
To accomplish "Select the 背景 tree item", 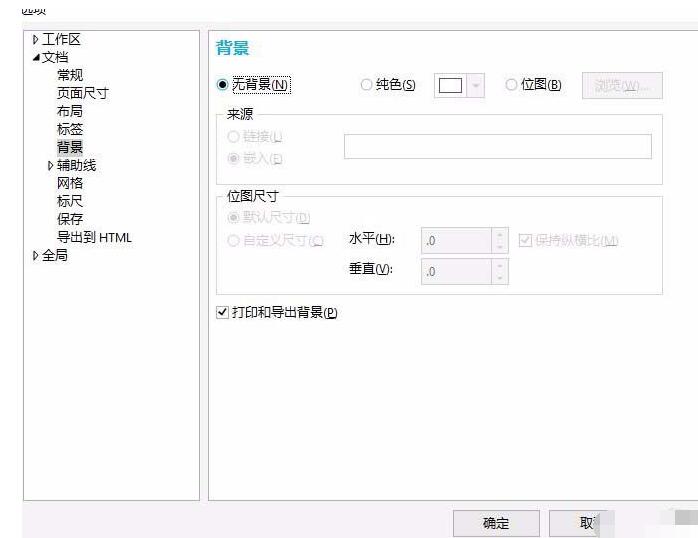I will coord(70,147).
